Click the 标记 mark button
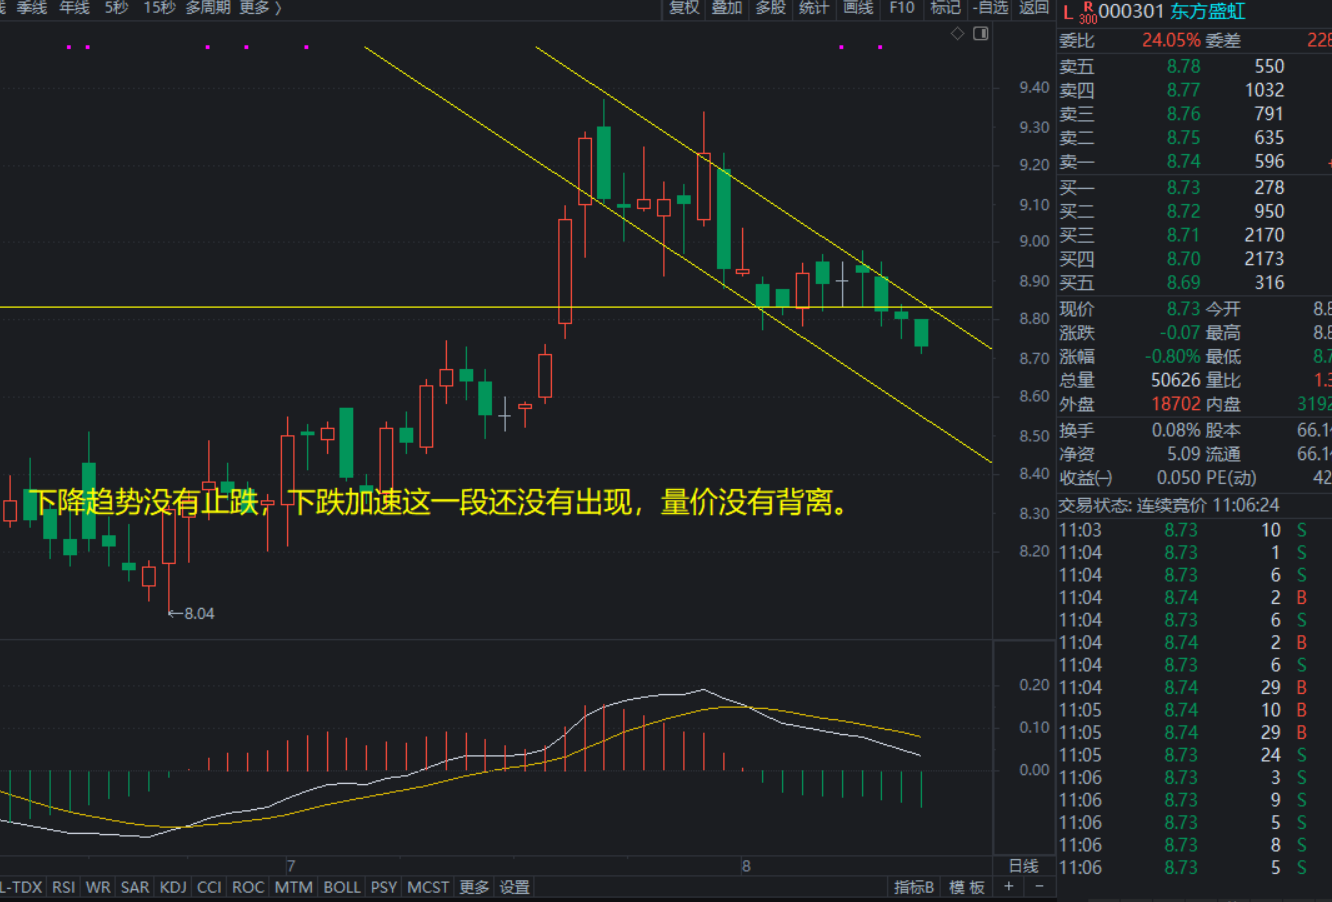1332x902 pixels. click(945, 8)
